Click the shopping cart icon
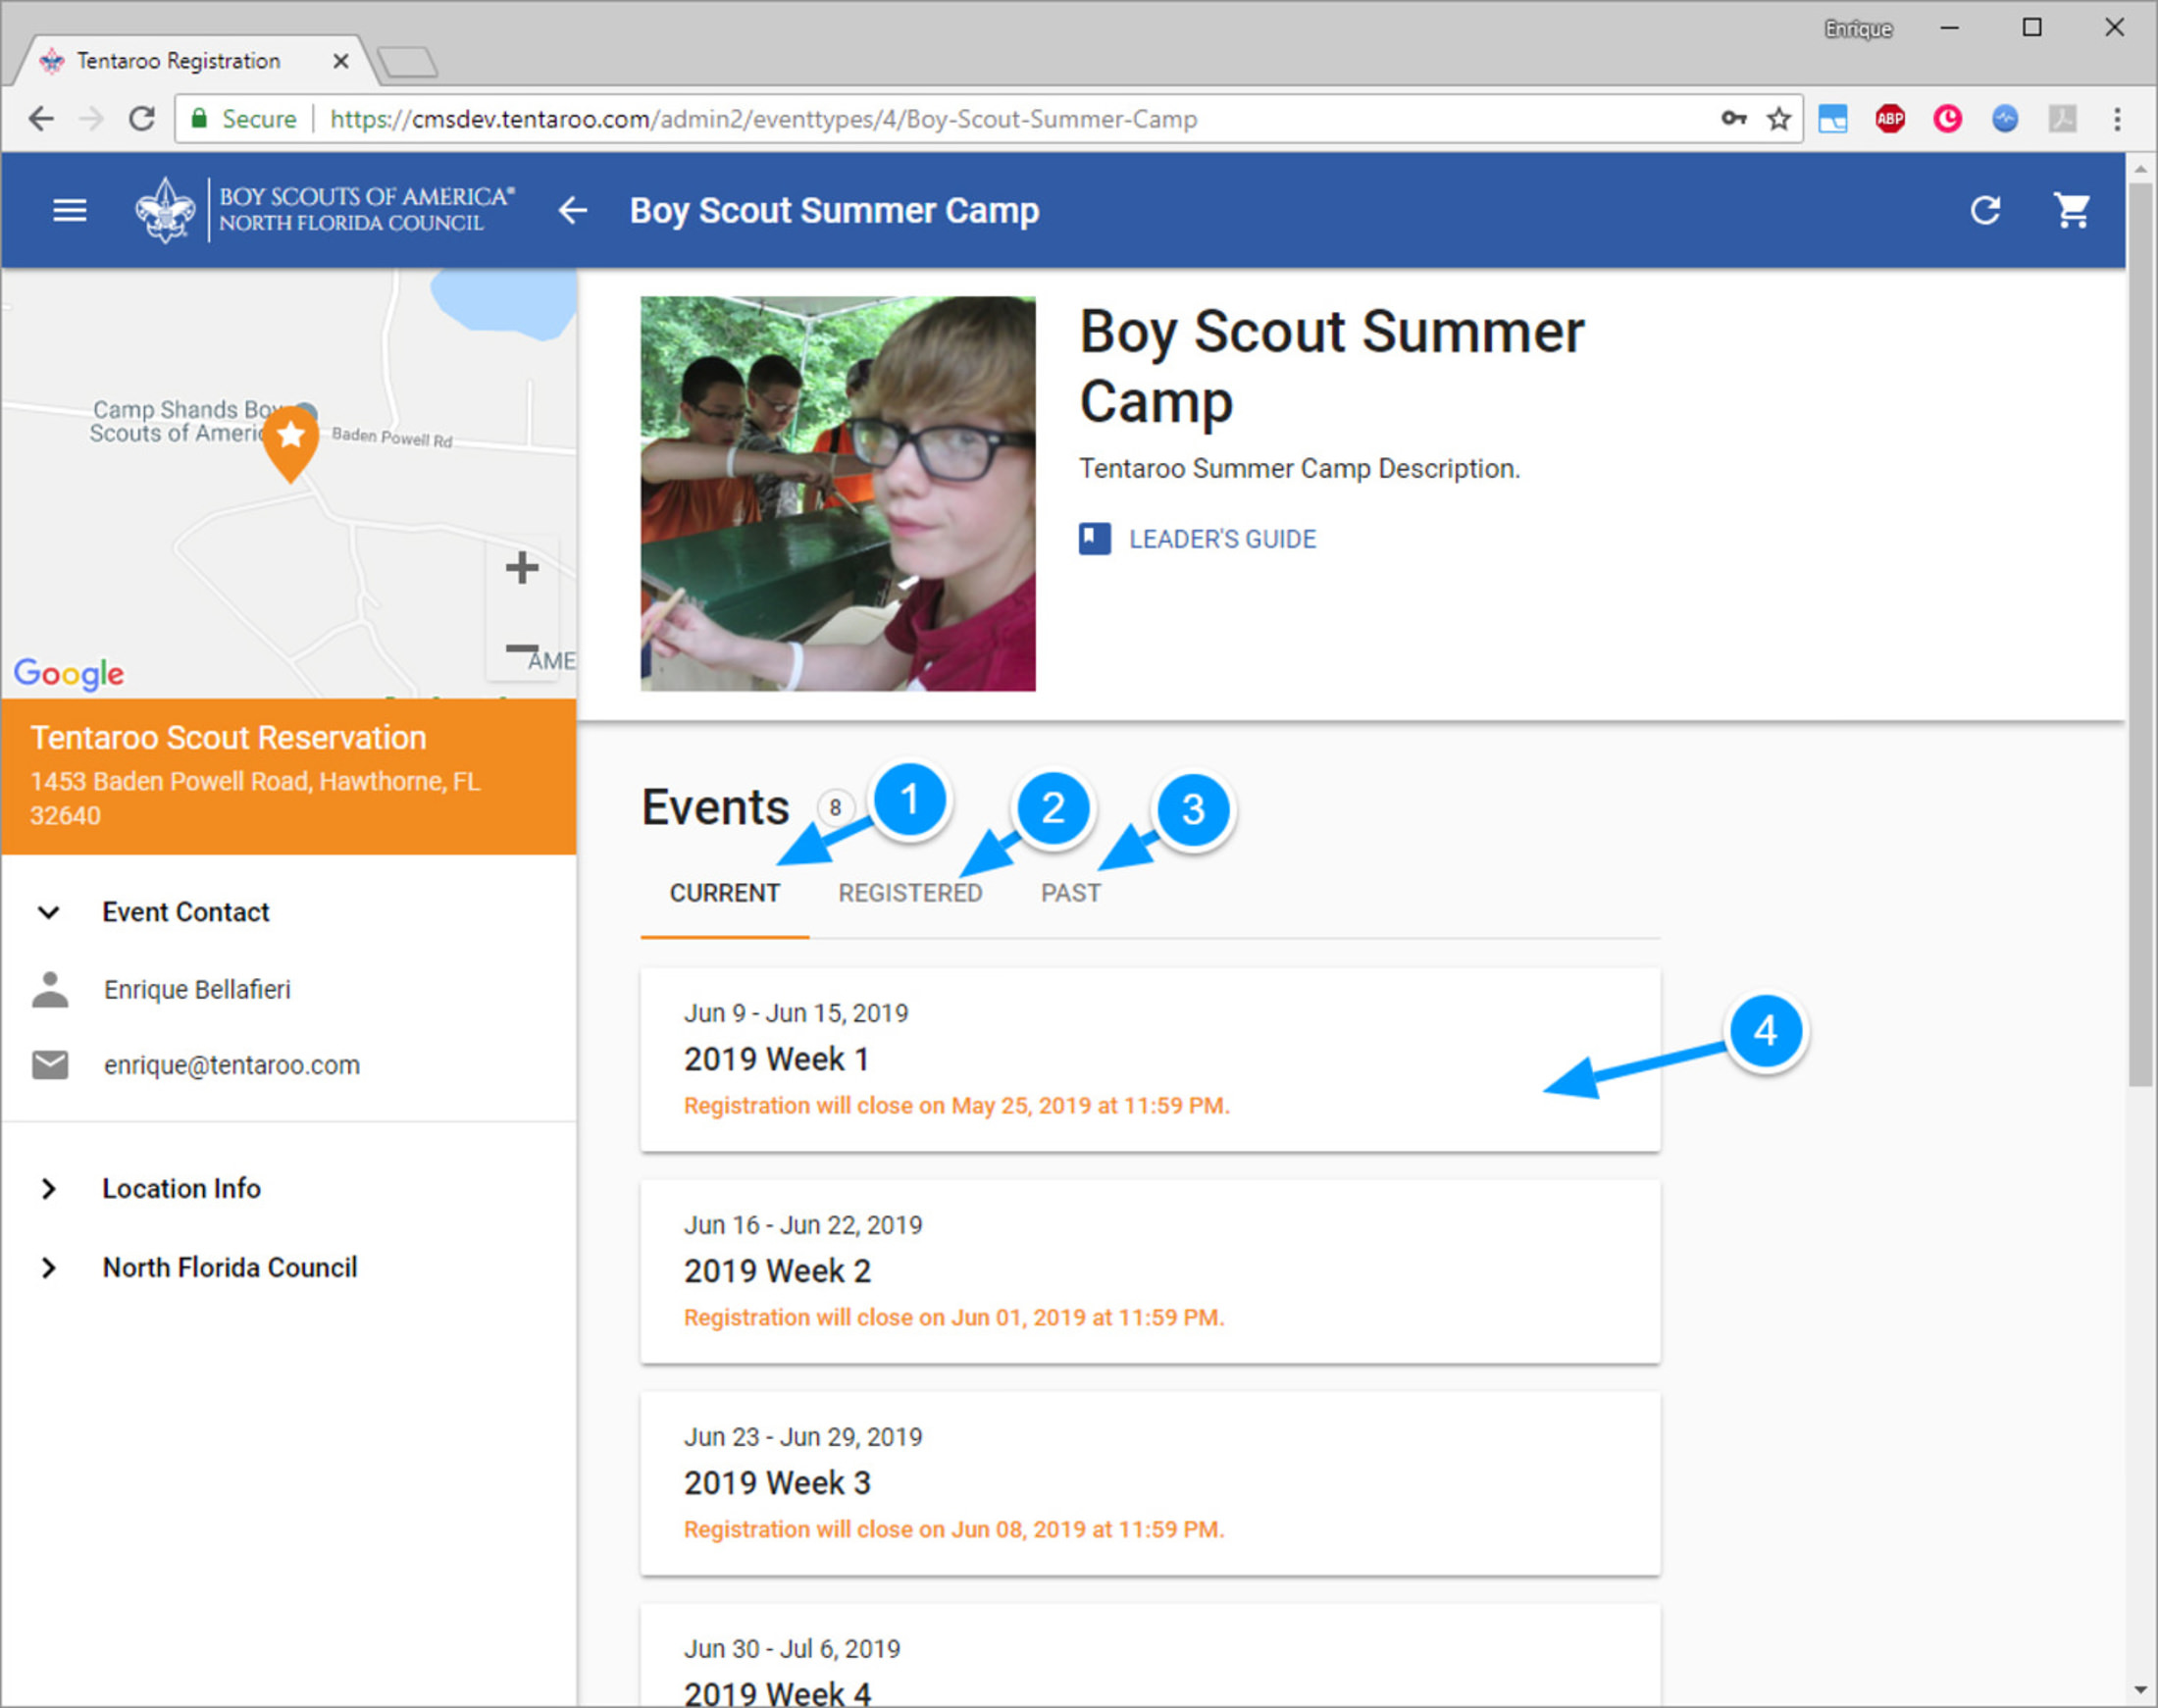Viewport: 2158px width, 1708px height. pos(2071,210)
